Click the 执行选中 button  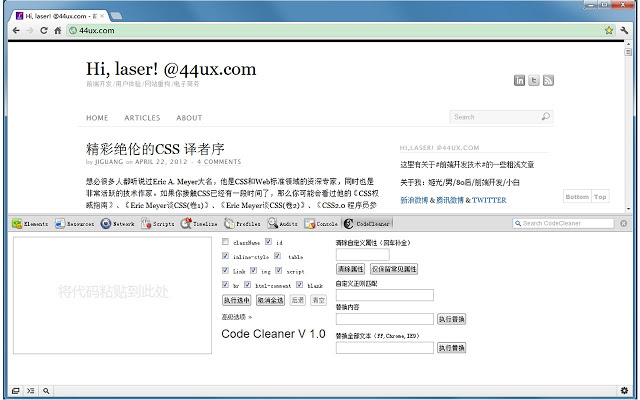(236, 300)
